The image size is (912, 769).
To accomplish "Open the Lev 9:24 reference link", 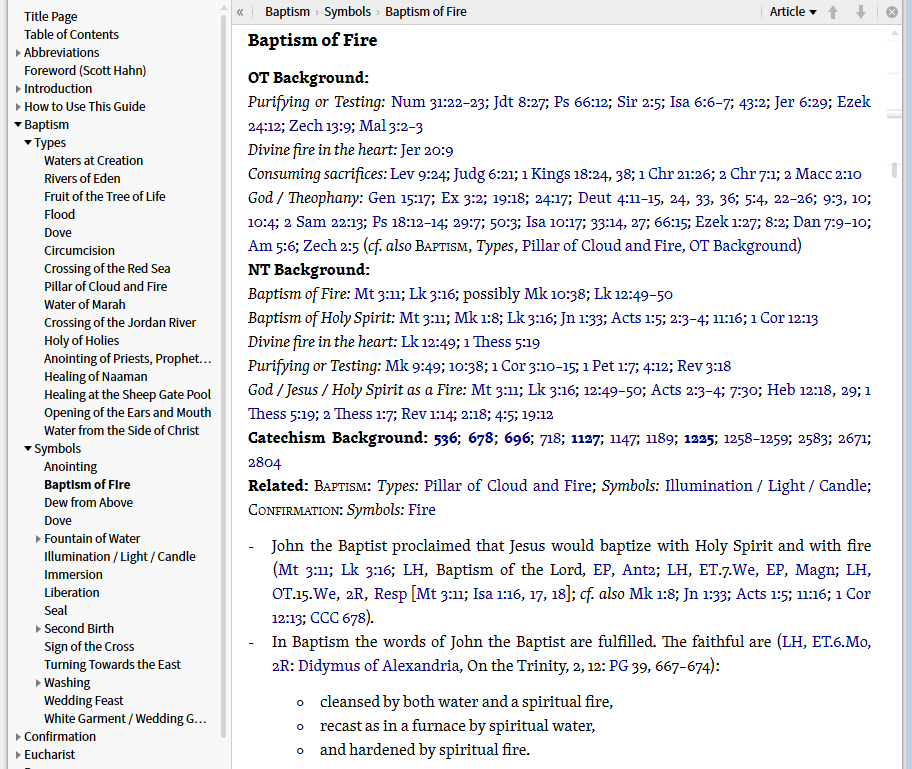I will tap(418, 174).
